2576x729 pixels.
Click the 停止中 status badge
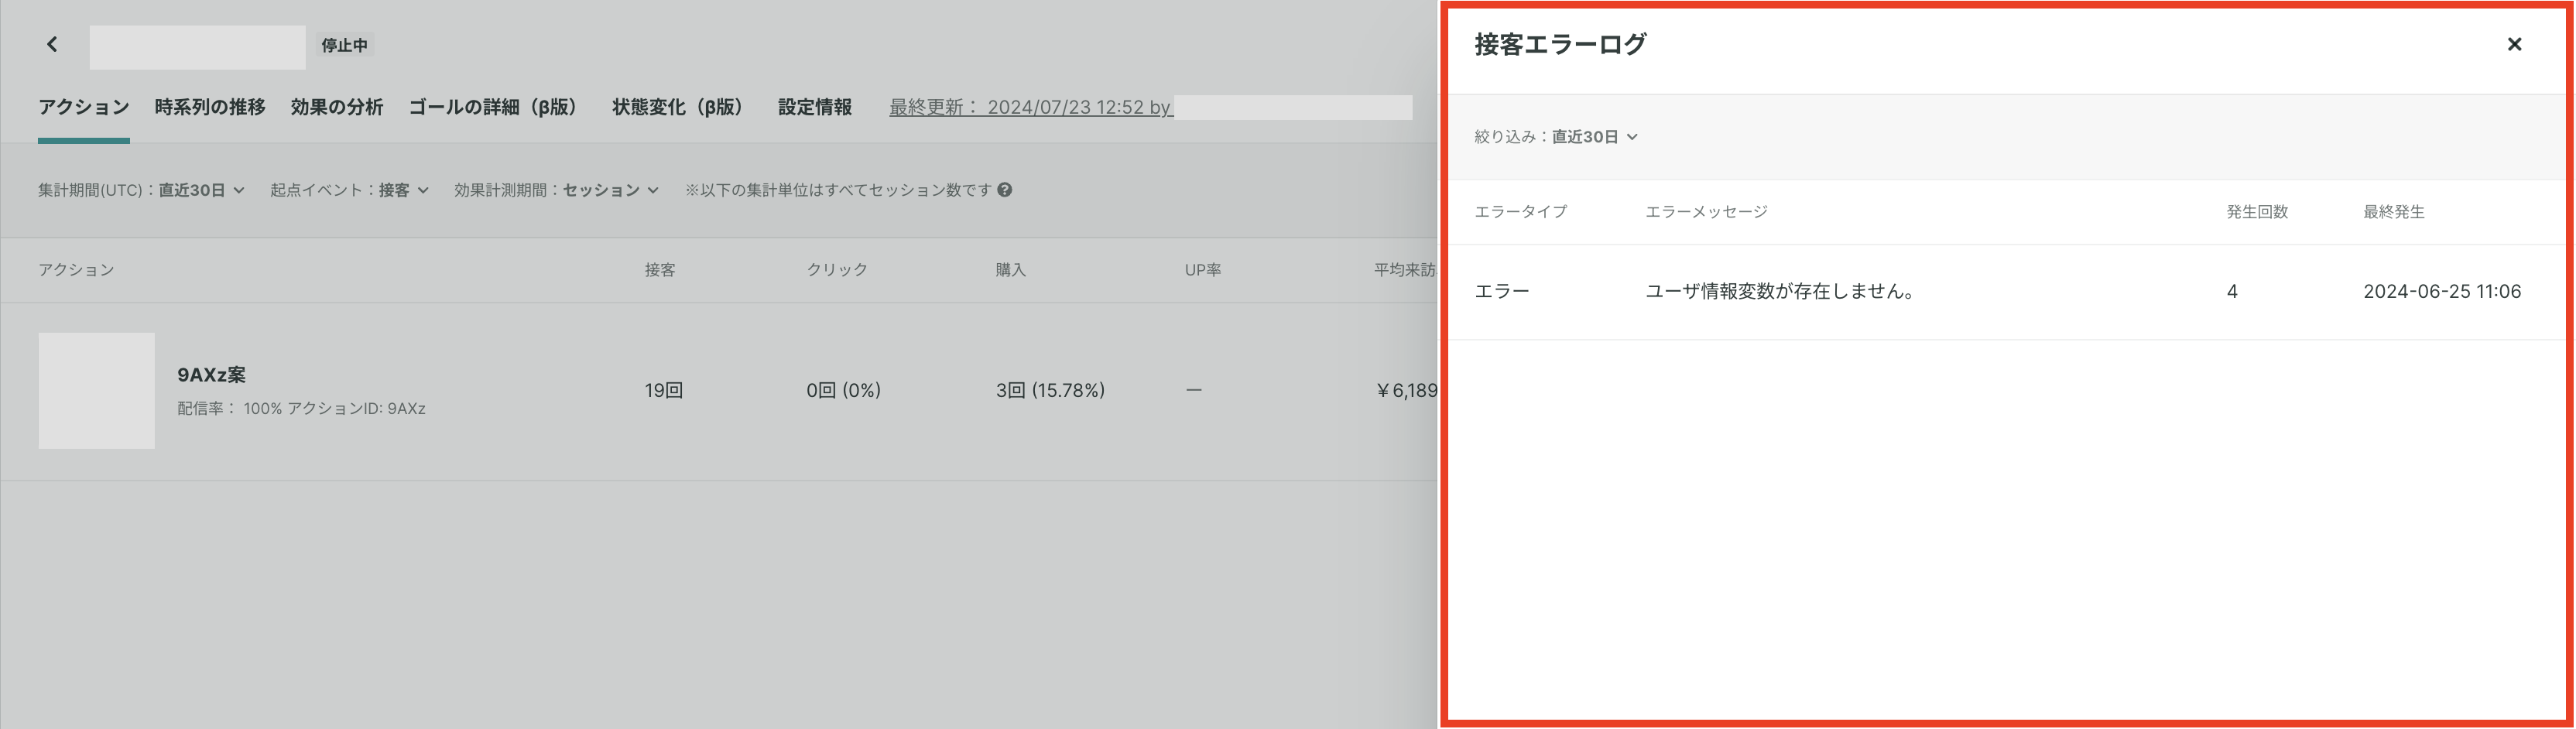(344, 45)
